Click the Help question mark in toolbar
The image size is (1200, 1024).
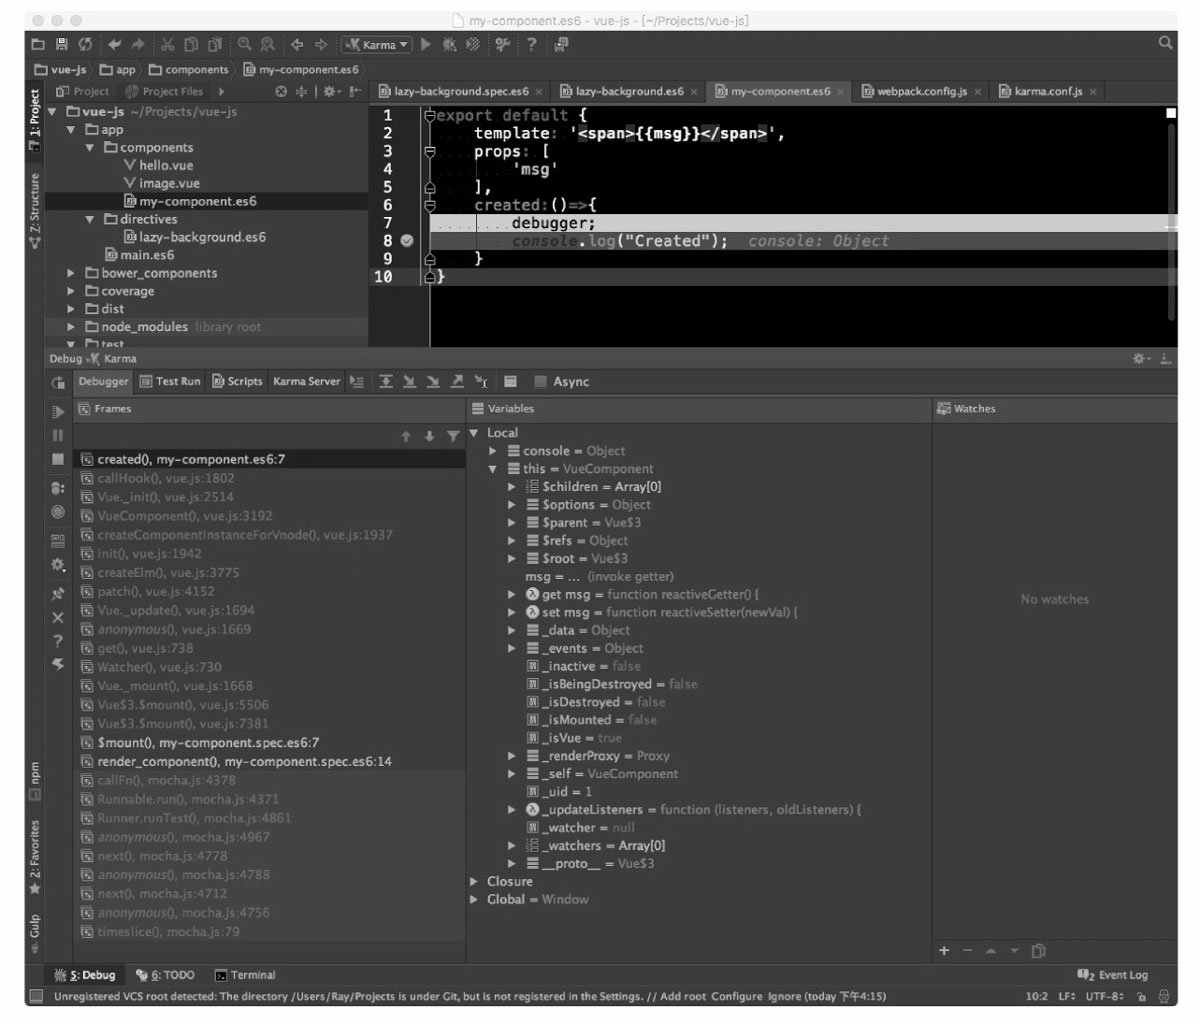tap(532, 44)
